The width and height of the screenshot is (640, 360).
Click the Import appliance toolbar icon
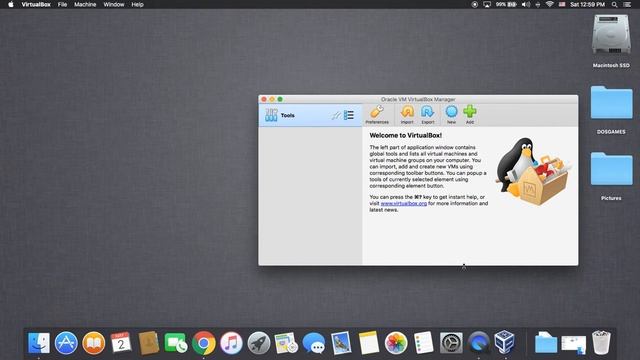click(x=407, y=115)
